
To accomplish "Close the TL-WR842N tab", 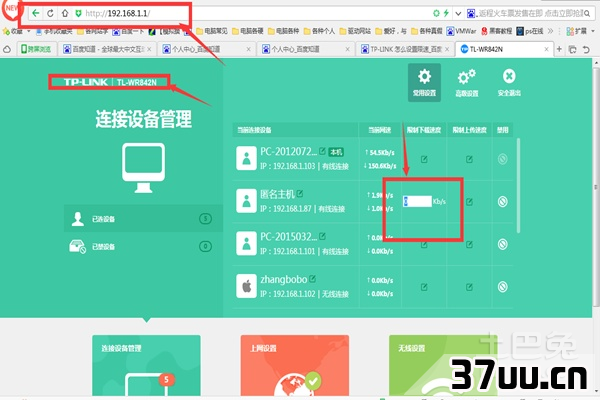I will click(546, 49).
